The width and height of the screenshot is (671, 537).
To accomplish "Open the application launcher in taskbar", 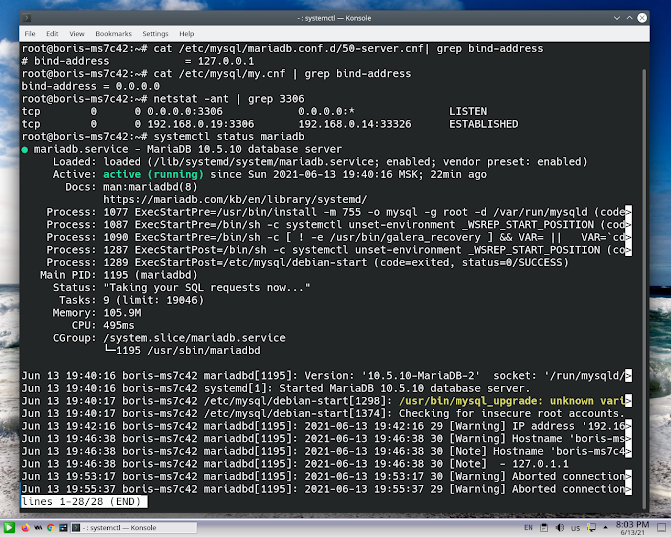I will tap(9, 527).
